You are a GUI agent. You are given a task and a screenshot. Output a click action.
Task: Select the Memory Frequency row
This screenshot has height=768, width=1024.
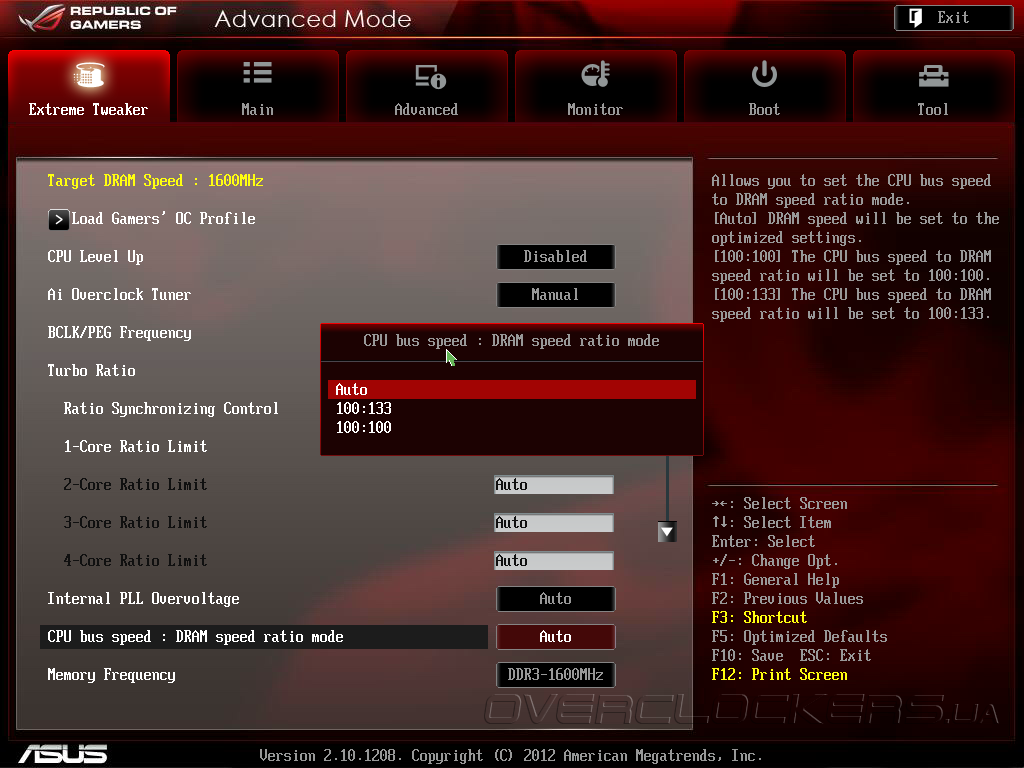click(x=112, y=675)
